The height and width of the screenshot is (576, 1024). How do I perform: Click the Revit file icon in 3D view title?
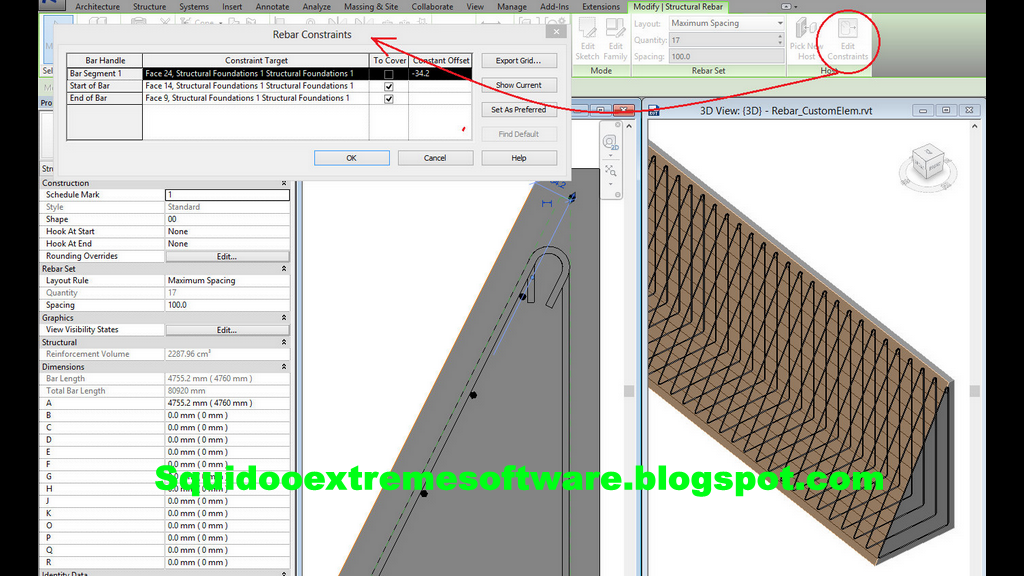coord(654,110)
